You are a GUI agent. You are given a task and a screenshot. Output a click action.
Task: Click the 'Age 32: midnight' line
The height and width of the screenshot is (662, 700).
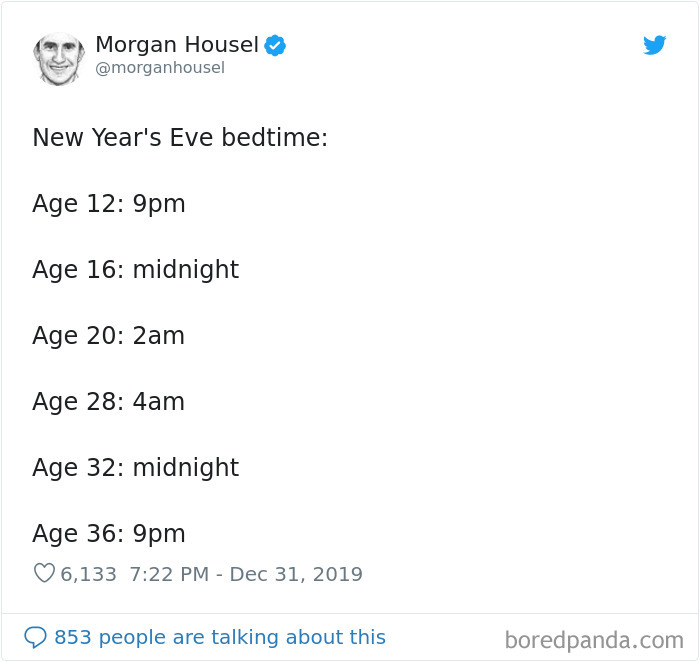coord(136,468)
